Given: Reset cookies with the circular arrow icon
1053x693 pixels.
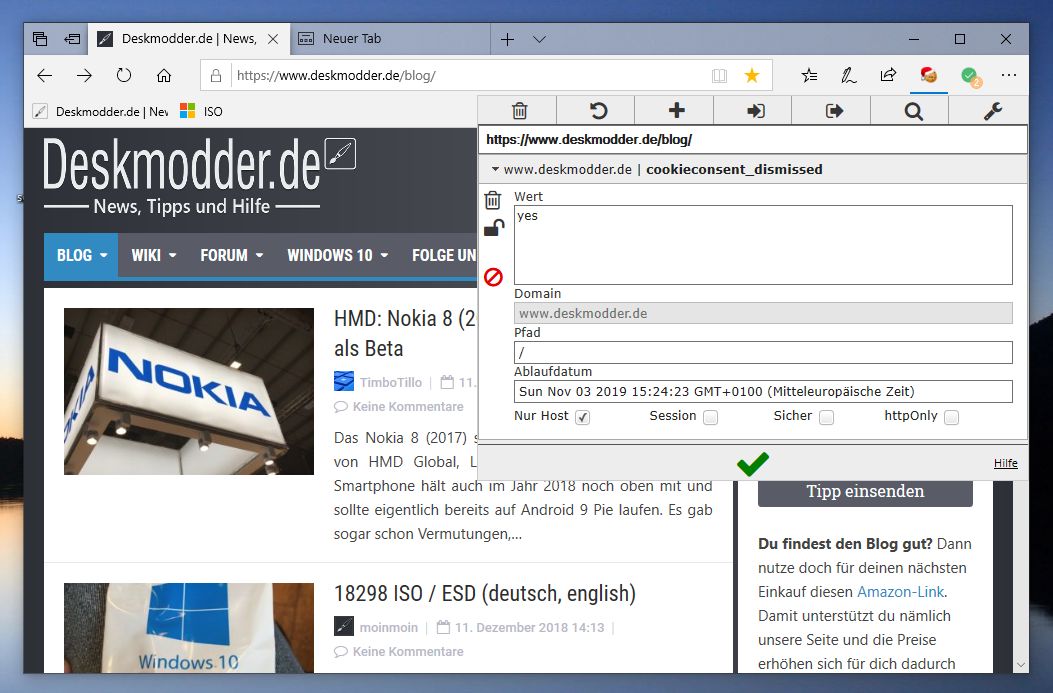Looking at the screenshot, I should [598, 111].
